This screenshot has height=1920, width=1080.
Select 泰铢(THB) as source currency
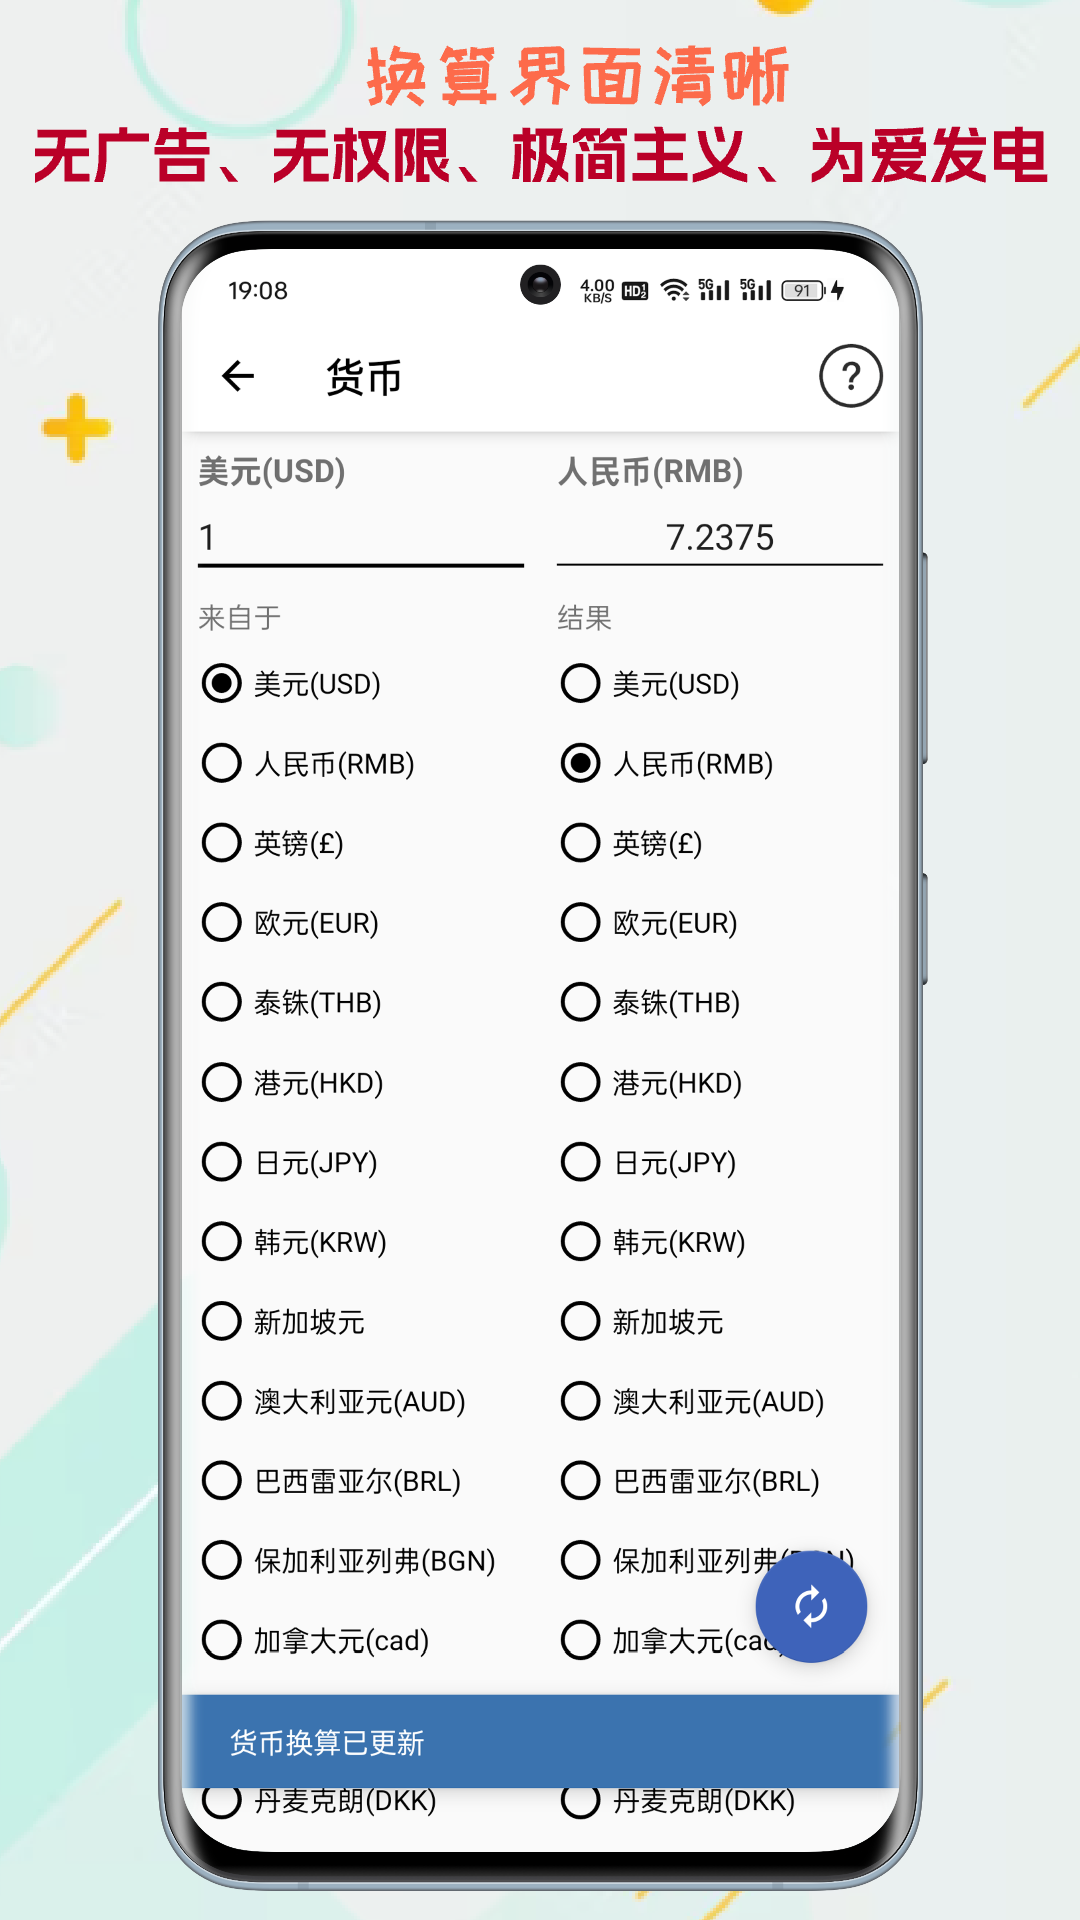click(221, 1002)
